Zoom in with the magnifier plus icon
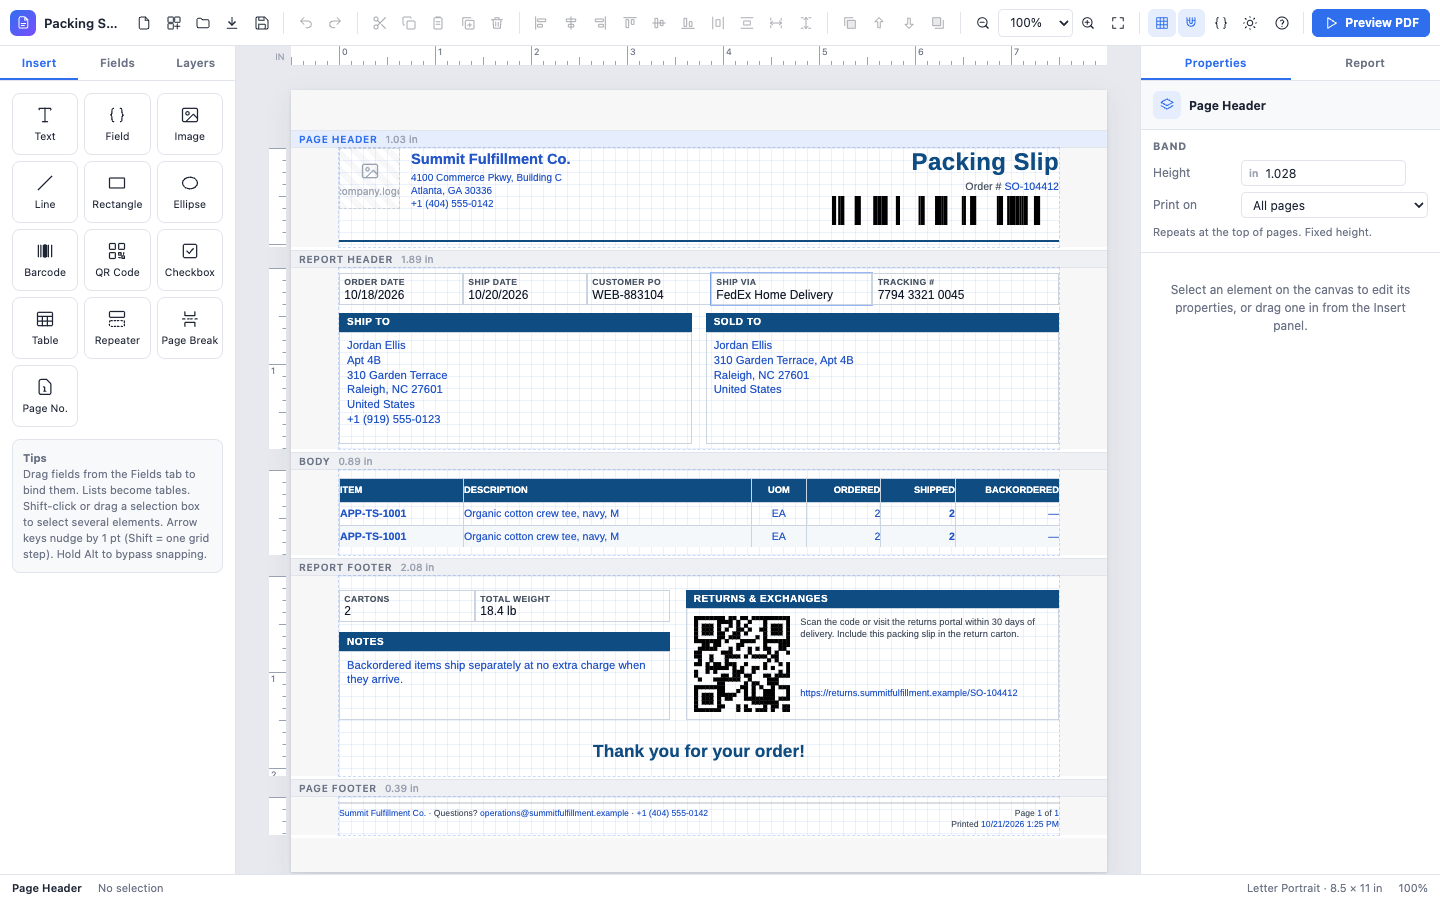Image resolution: width=1440 pixels, height=900 pixels. pyautogui.click(x=1088, y=23)
